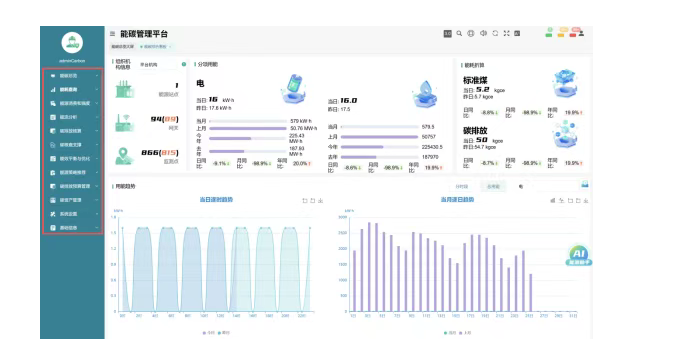
Task: Toggle purple legend item under hourly trend chart
Action: (209, 333)
